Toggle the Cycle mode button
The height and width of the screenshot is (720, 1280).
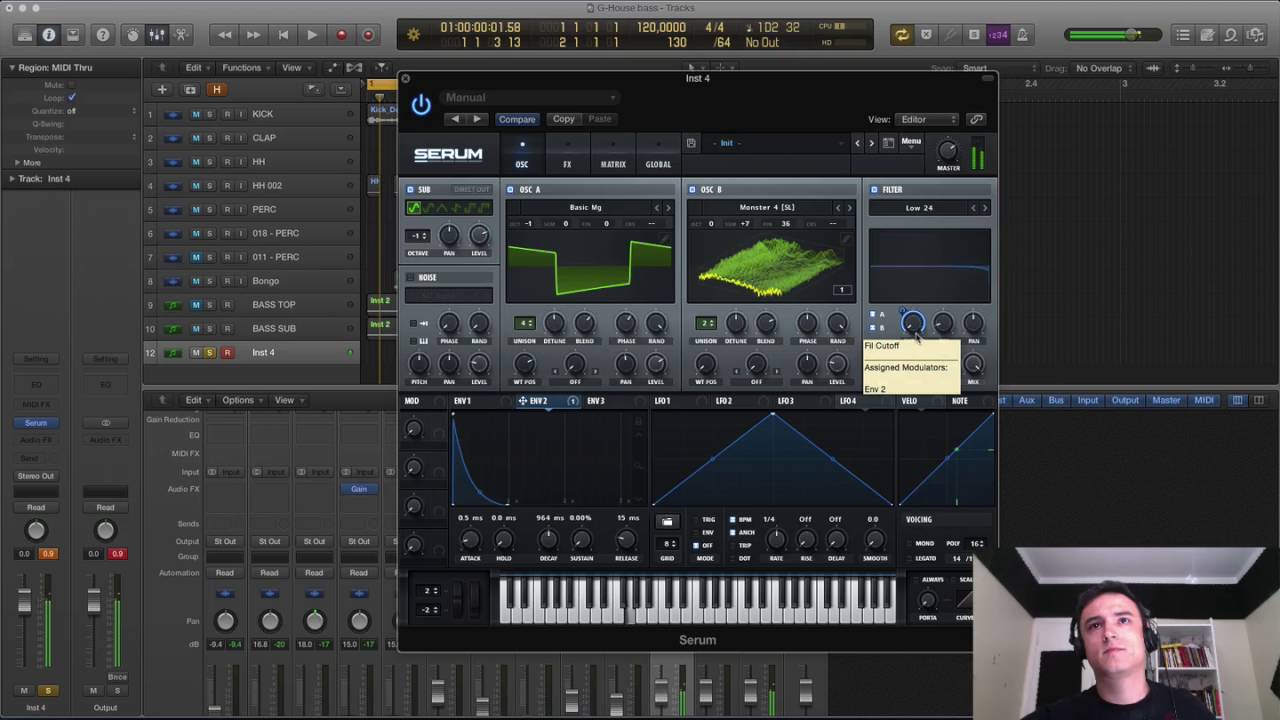[902, 35]
